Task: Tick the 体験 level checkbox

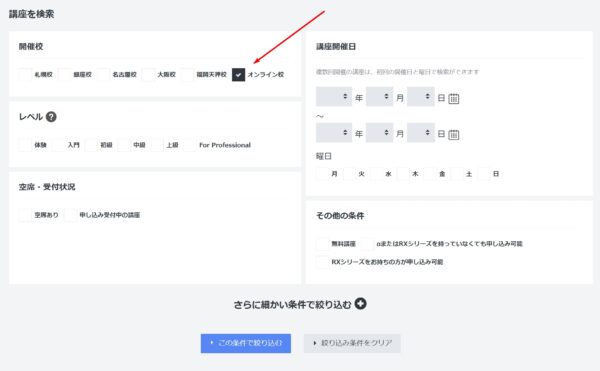Action: 25,145
